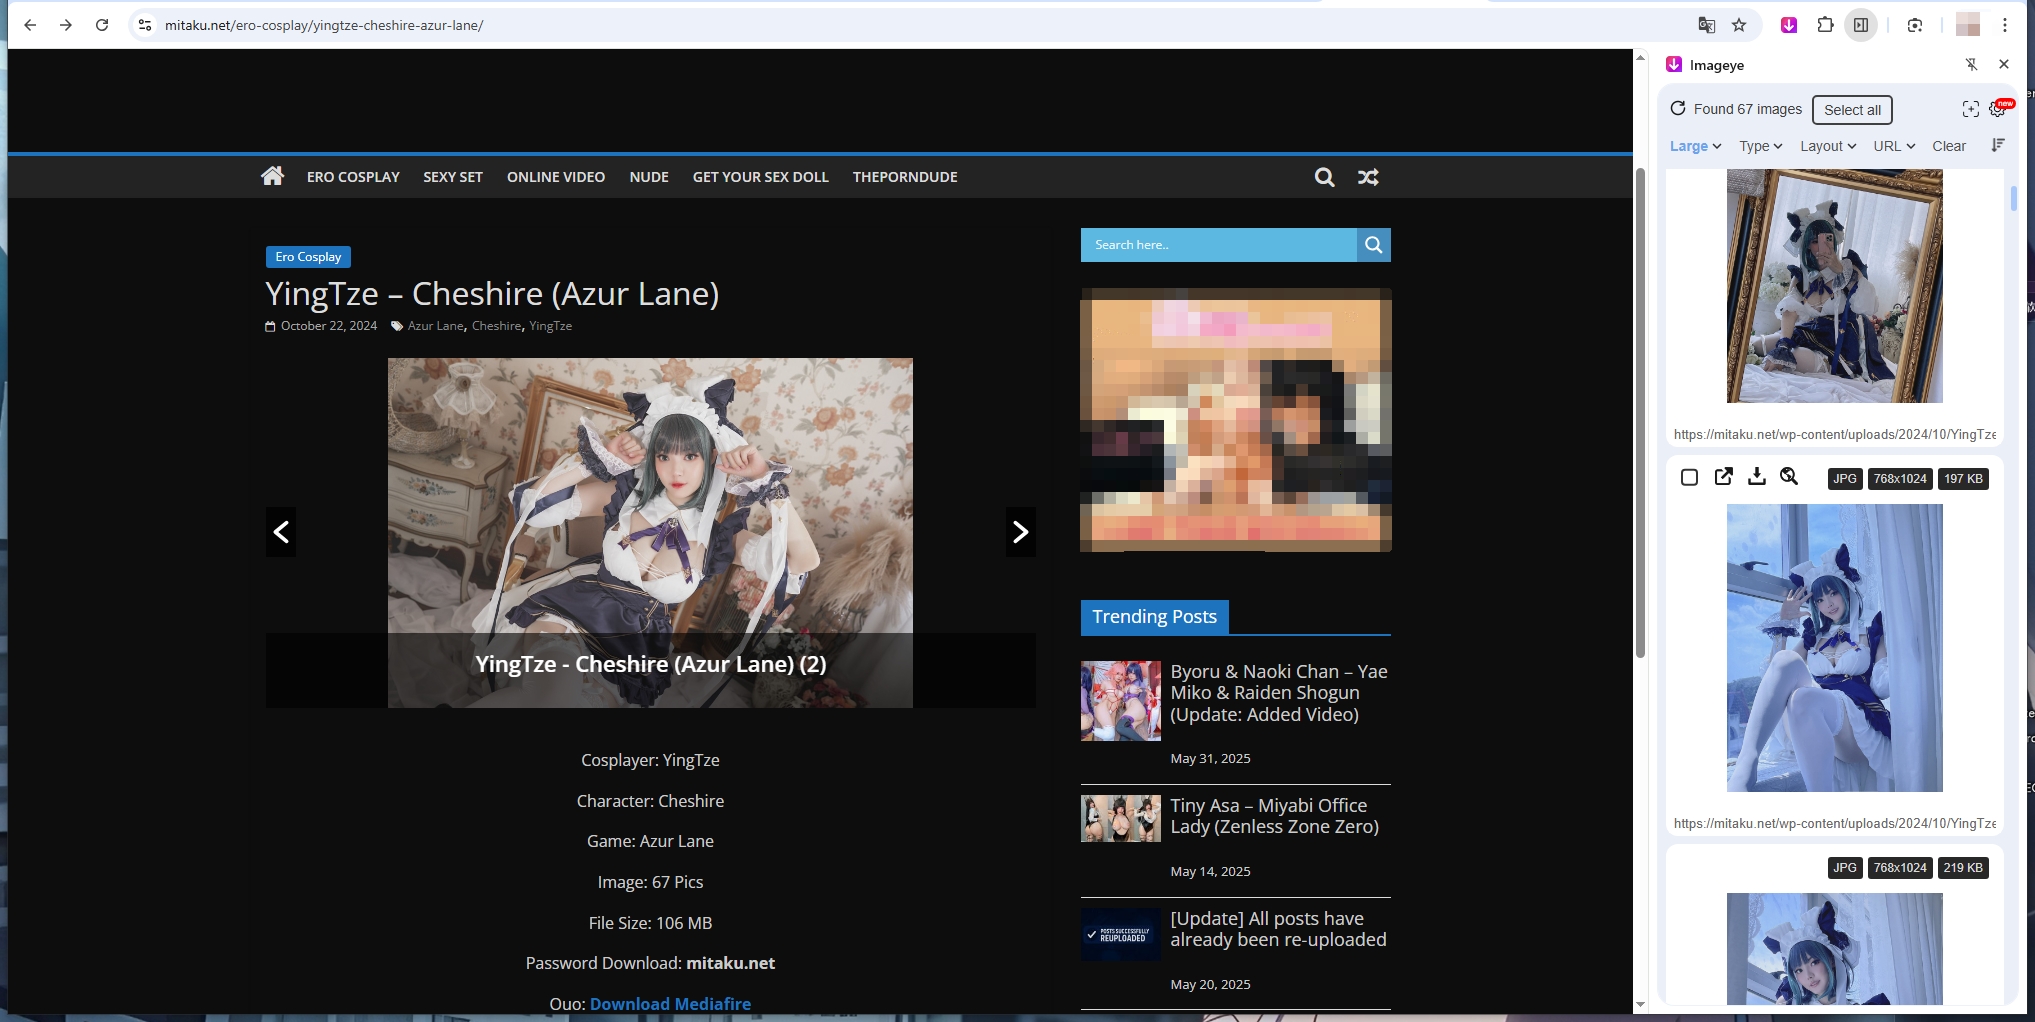
Task: Show previous slide in the gallery
Action: click(281, 532)
